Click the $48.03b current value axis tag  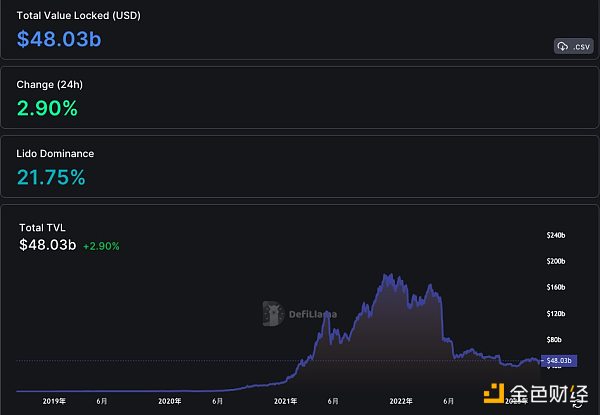(557, 360)
